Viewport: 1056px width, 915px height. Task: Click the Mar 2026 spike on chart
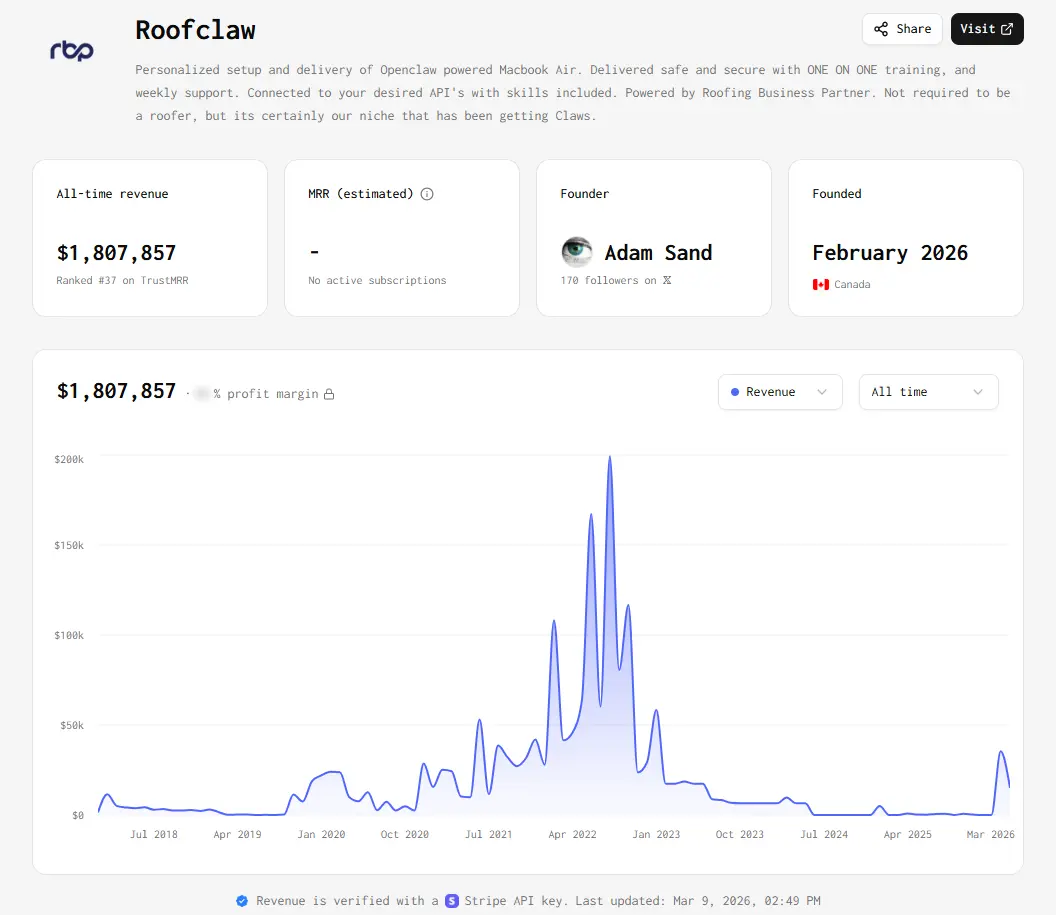pyautogui.click(x=1001, y=752)
